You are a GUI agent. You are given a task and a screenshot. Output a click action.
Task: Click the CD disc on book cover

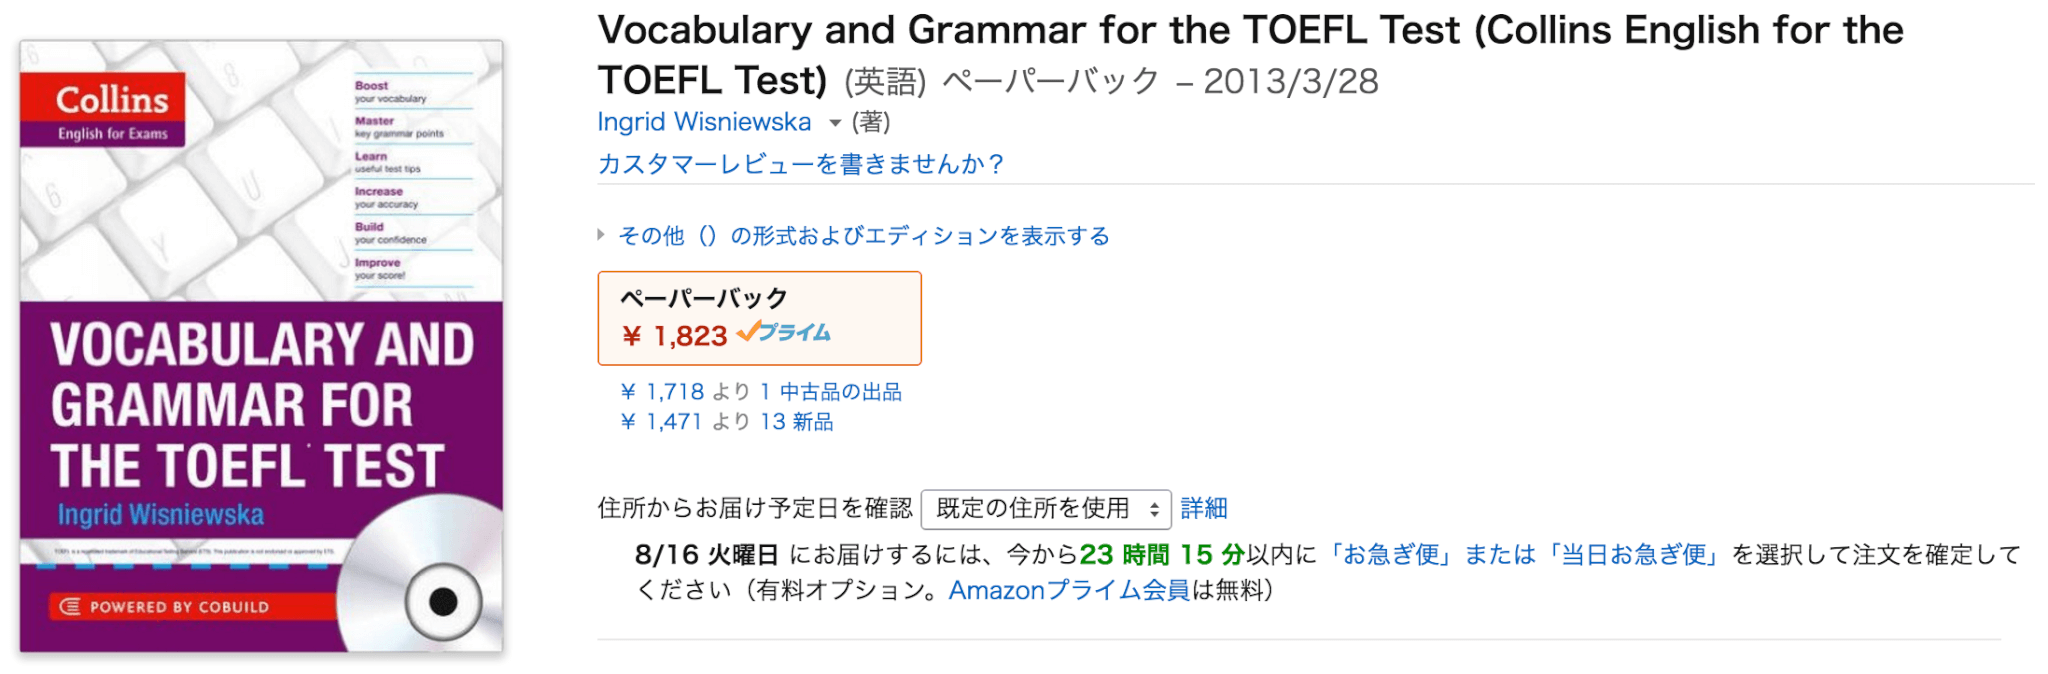pos(420,578)
